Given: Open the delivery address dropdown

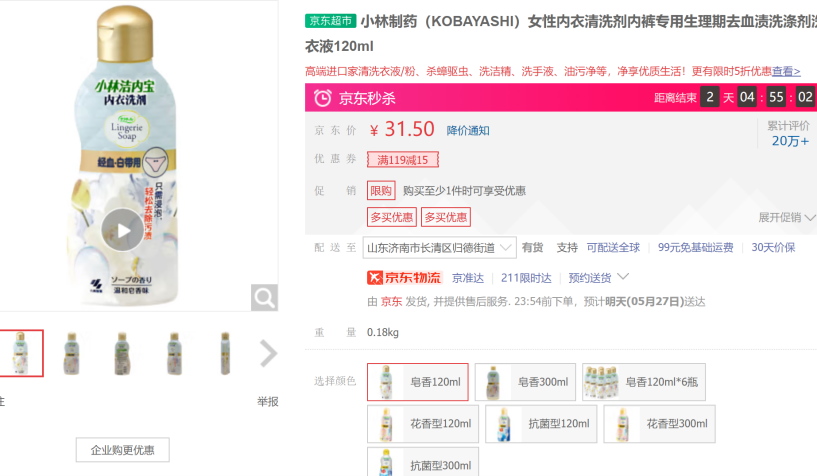Looking at the screenshot, I should [x=440, y=247].
